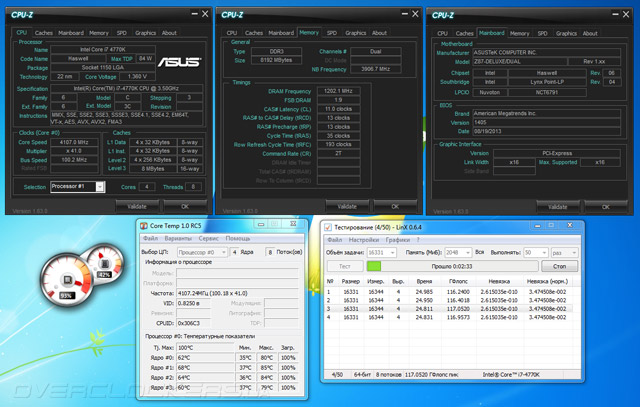Click DRAM Frequency value 1202.1 MHz

[x=338, y=91]
